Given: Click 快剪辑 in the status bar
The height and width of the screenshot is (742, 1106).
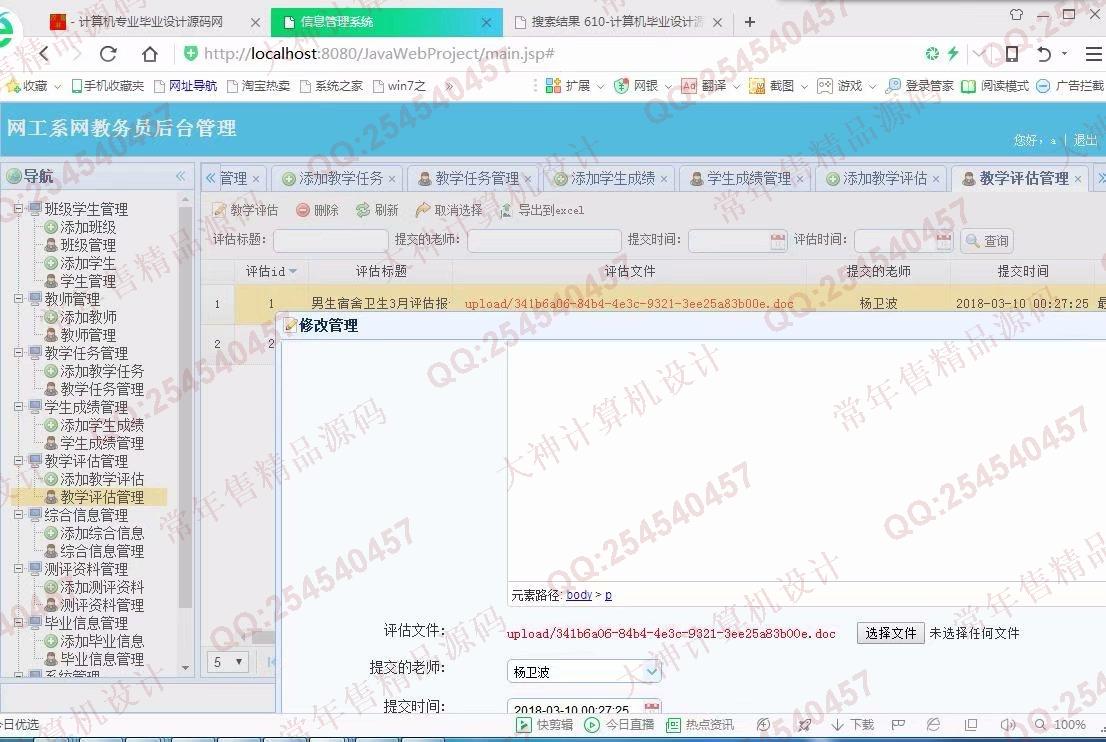Looking at the screenshot, I should pyautogui.click(x=545, y=725).
